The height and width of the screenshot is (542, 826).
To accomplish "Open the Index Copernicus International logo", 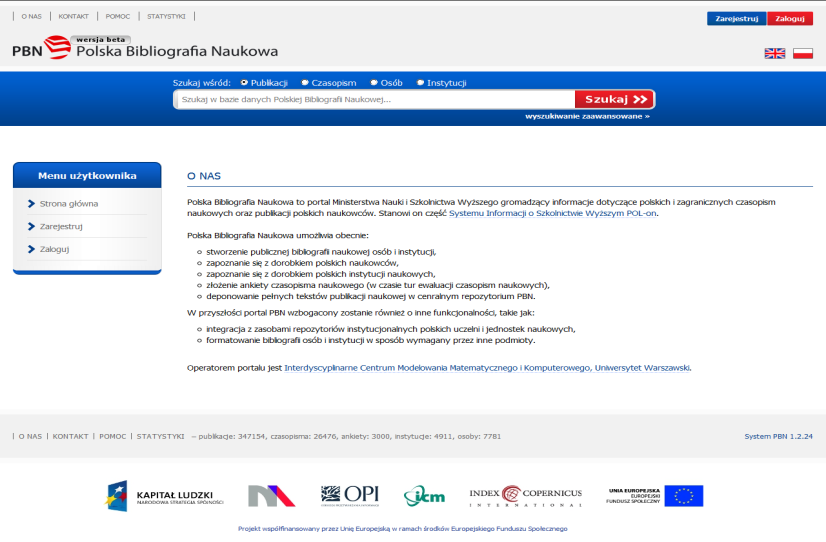I will pos(526,496).
